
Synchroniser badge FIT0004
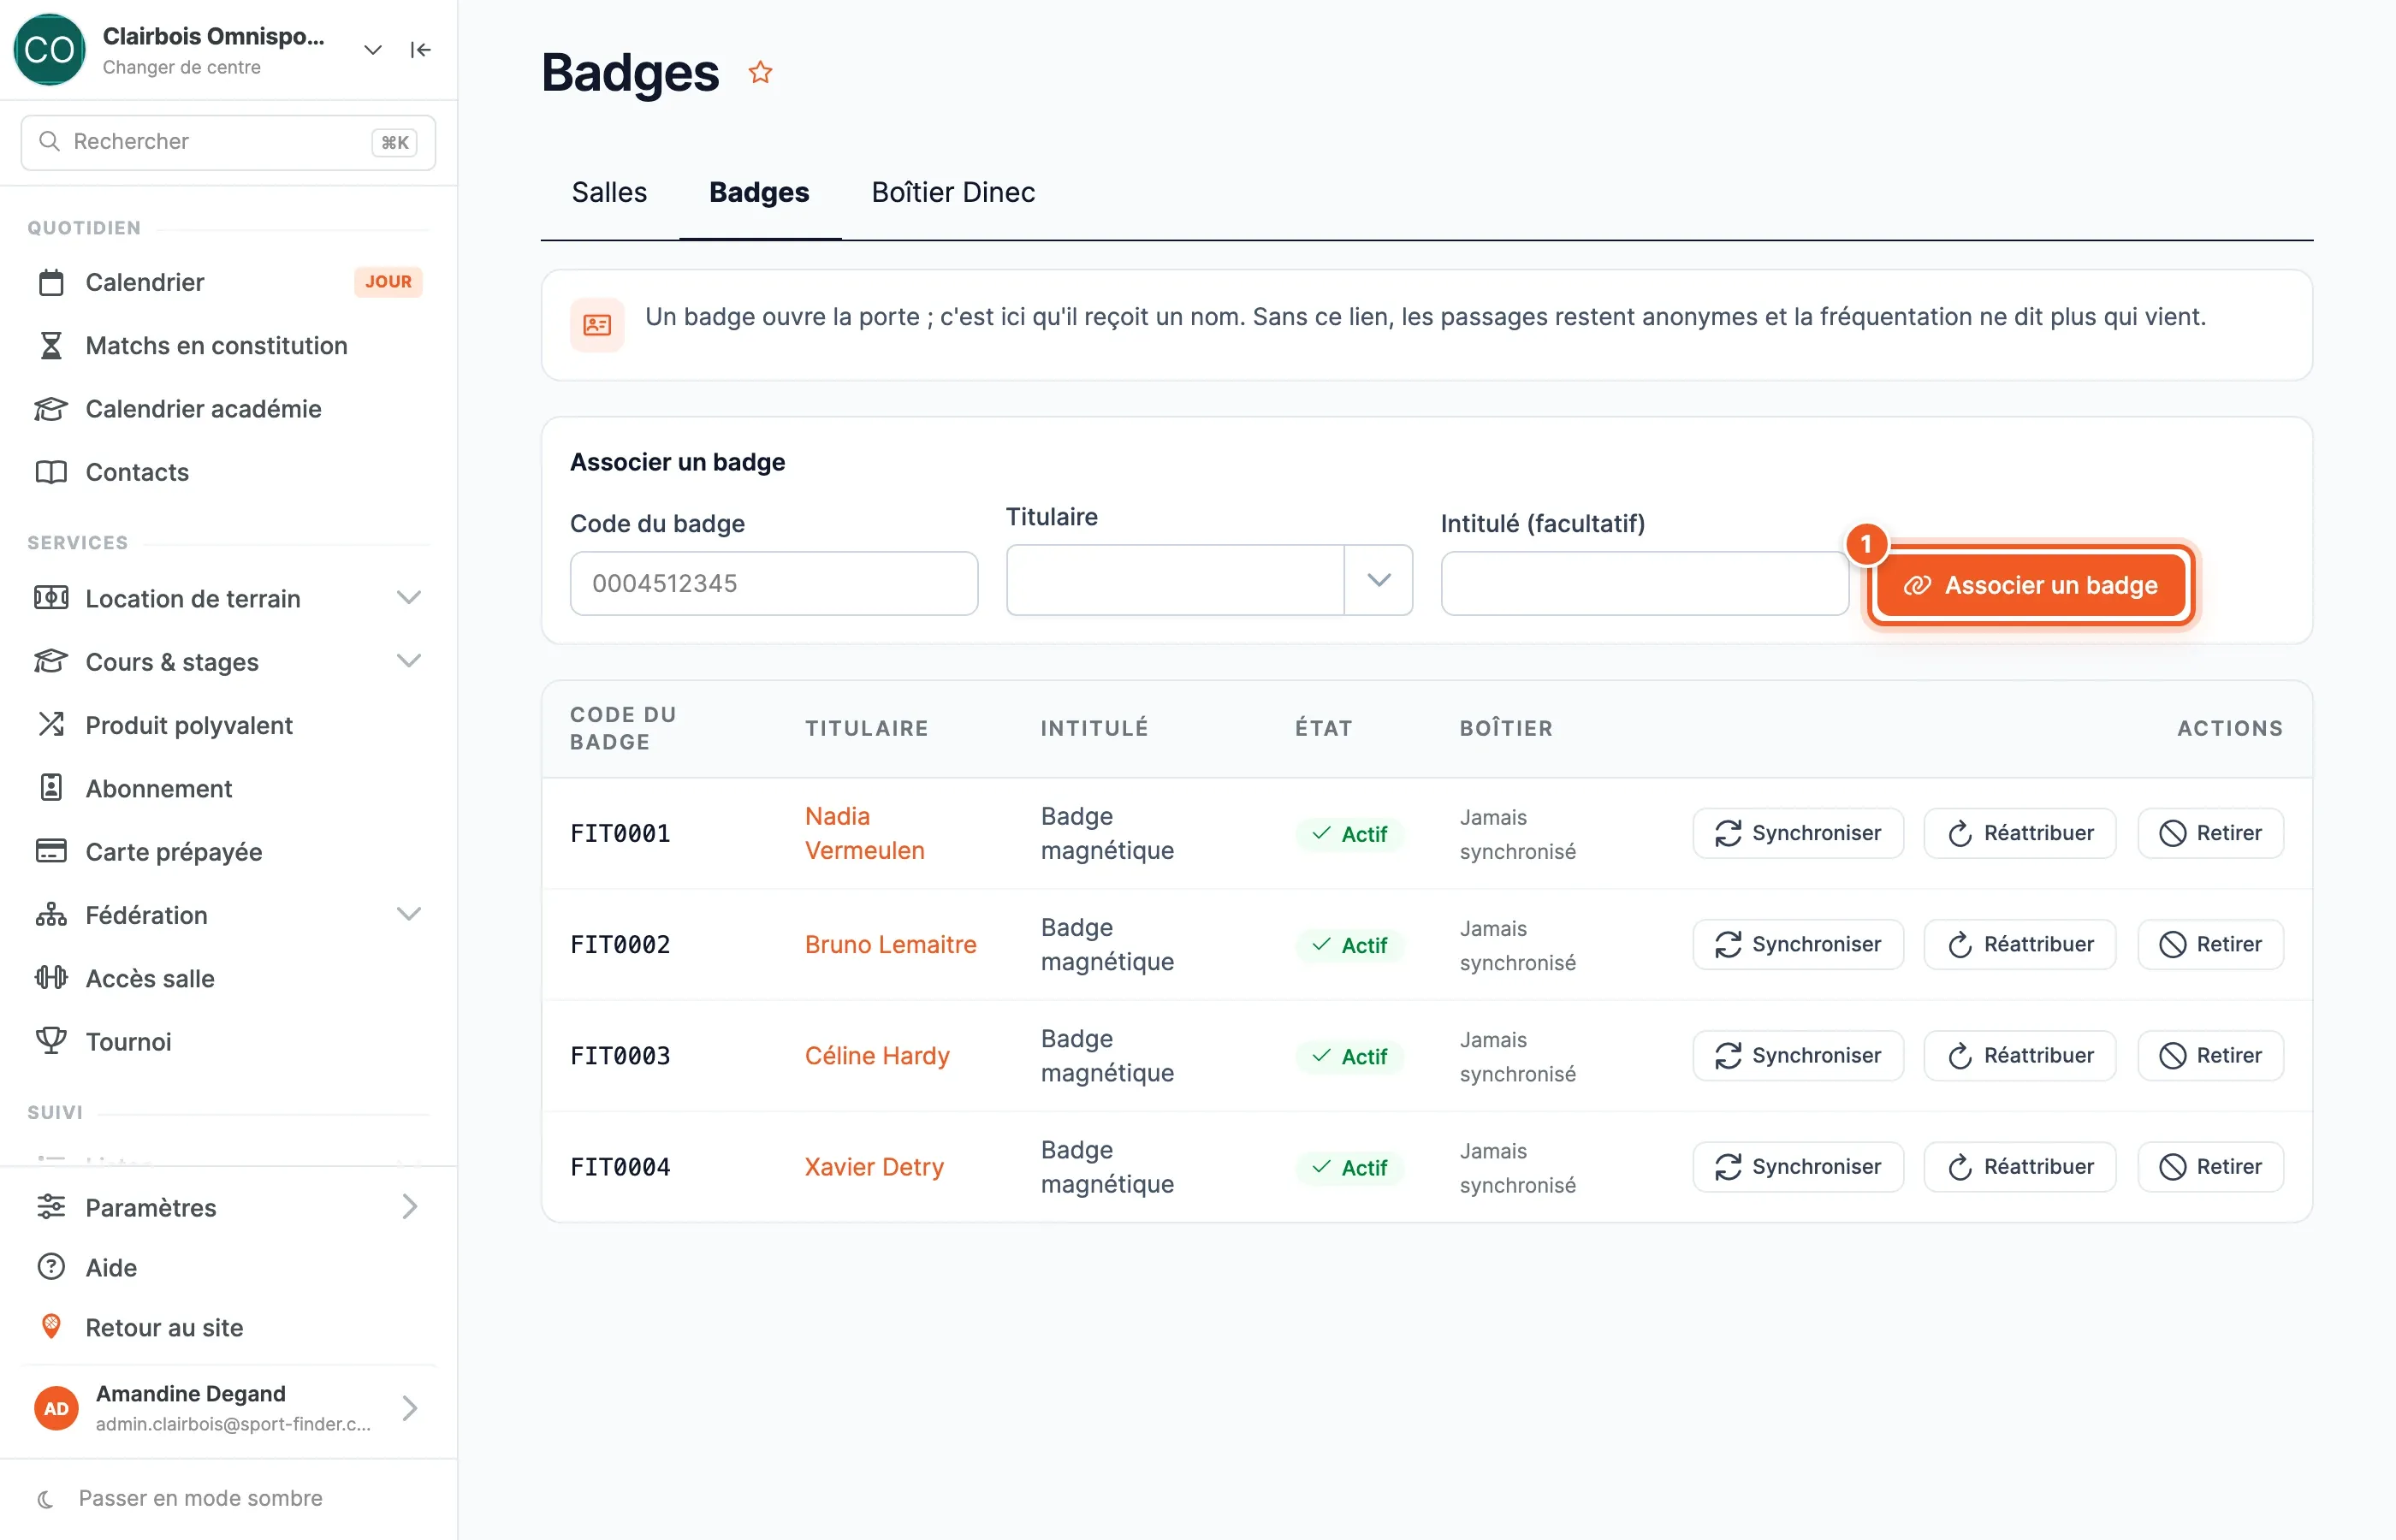(1798, 1167)
